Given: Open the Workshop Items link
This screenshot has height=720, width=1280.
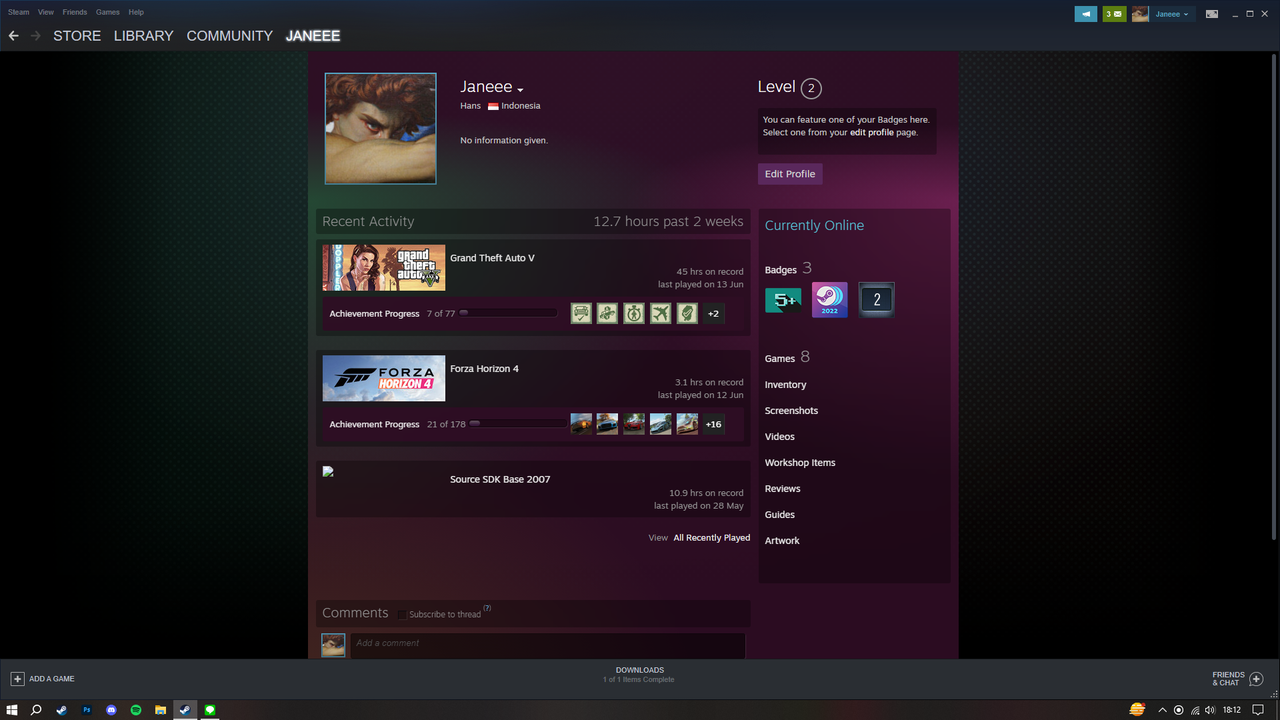Looking at the screenshot, I should (x=800, y=463).
